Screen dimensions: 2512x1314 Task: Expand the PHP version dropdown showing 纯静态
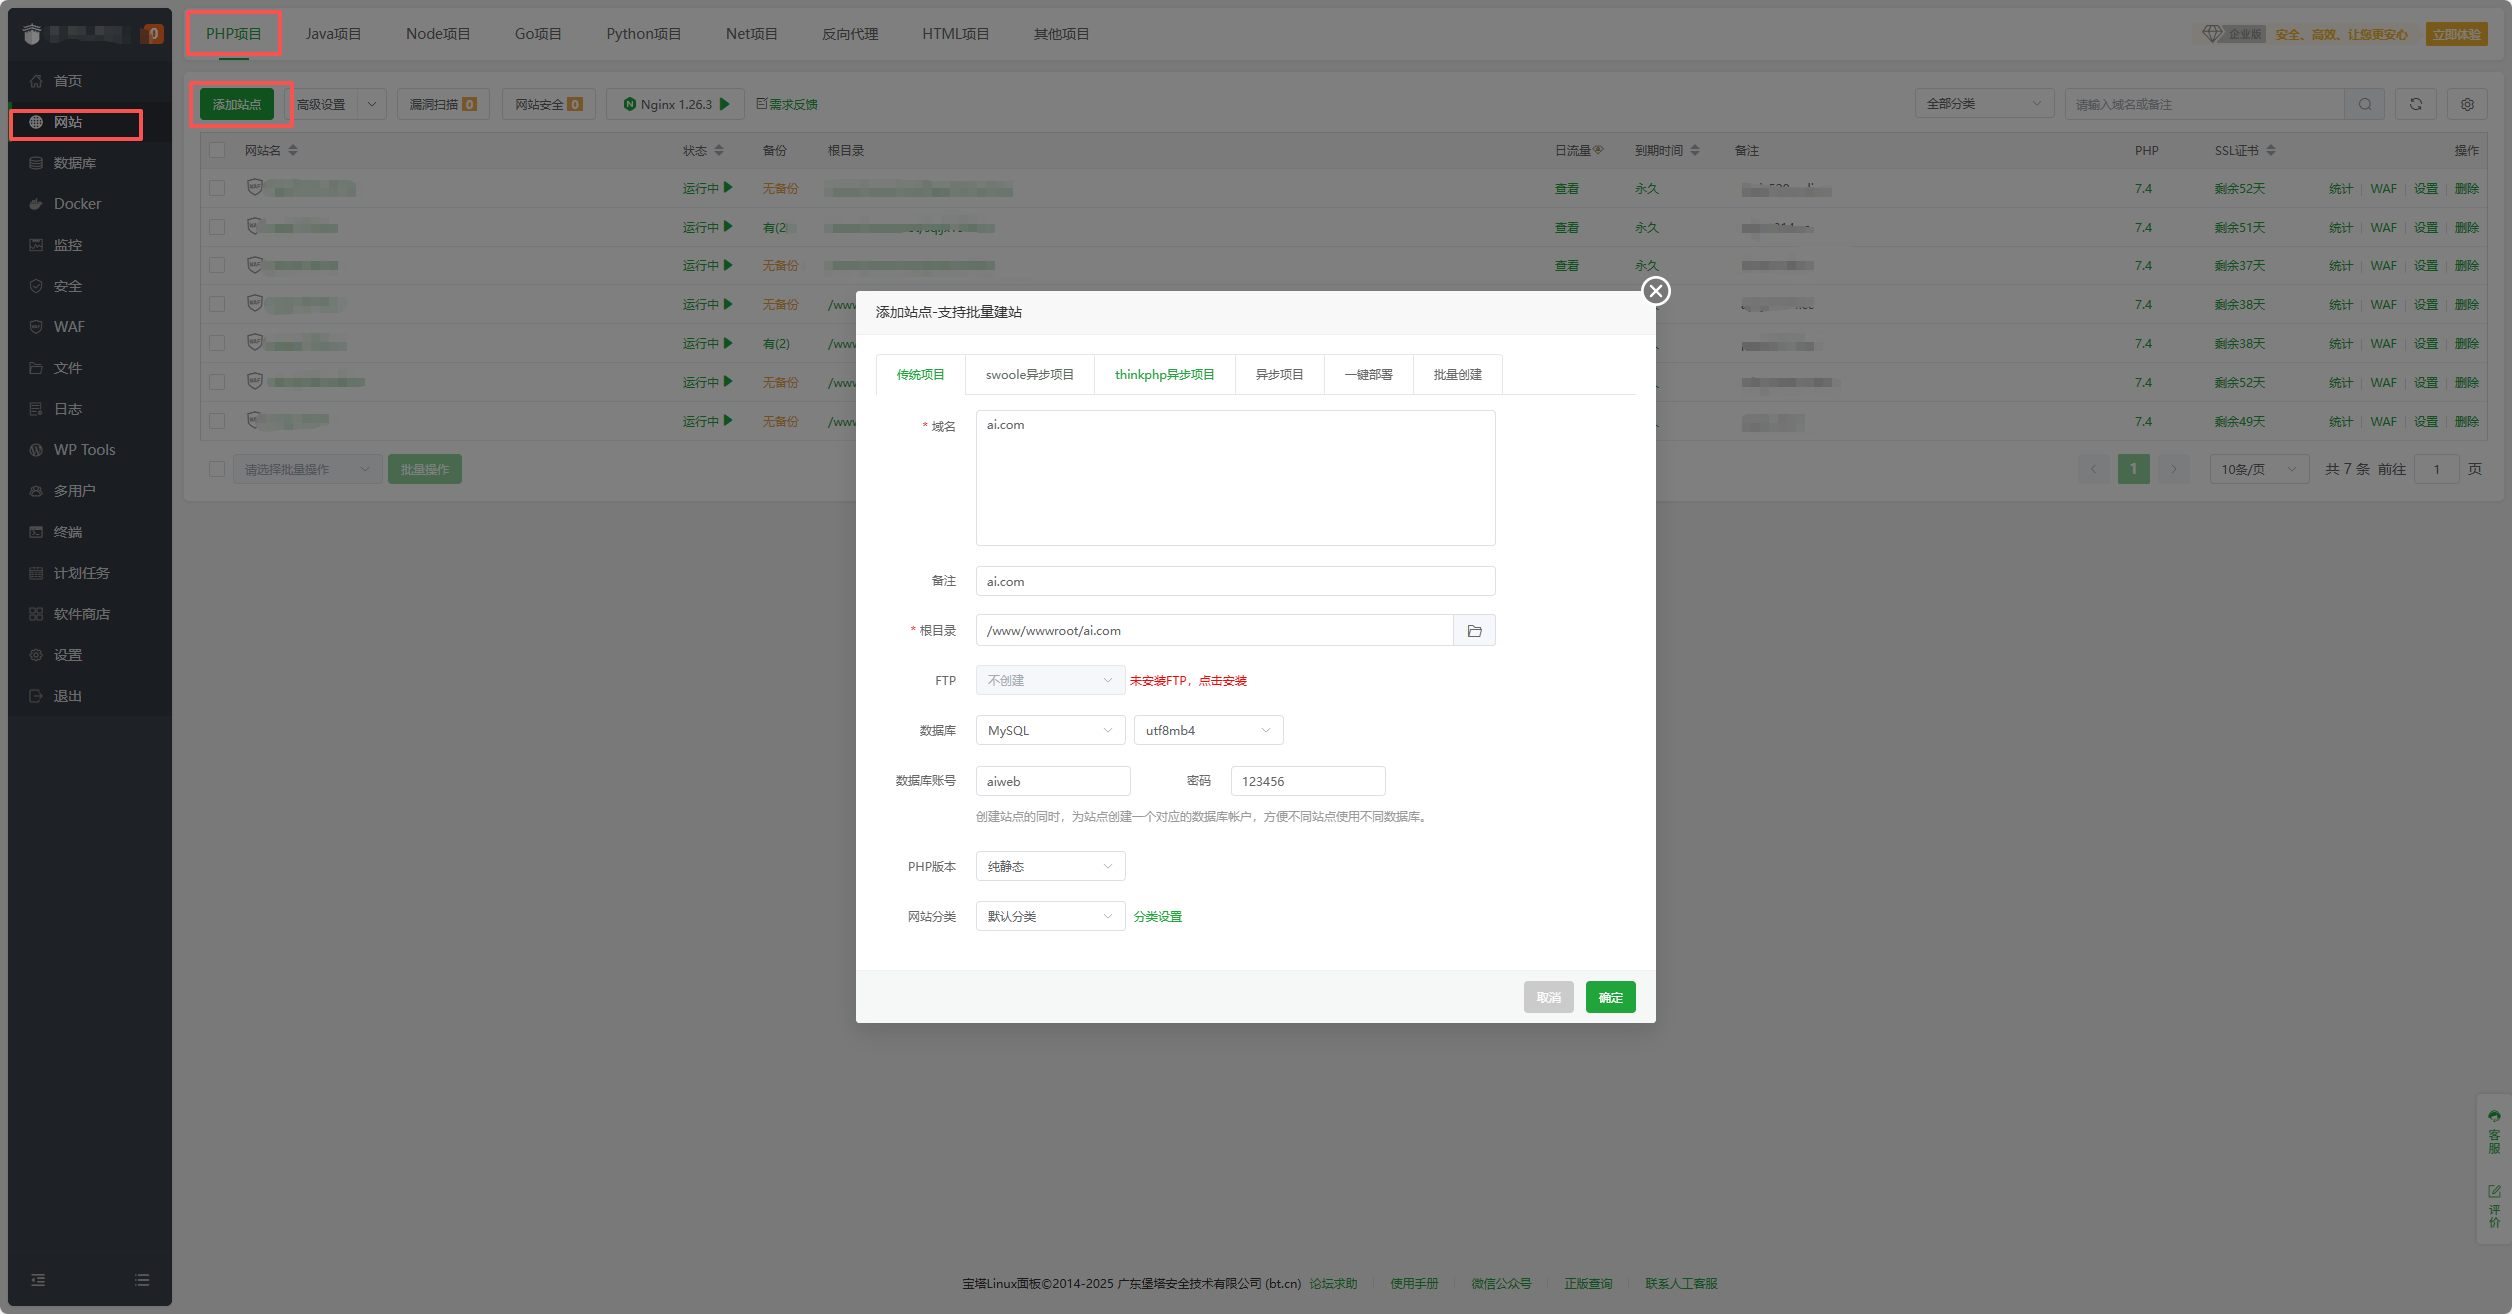coord(1050,867)
